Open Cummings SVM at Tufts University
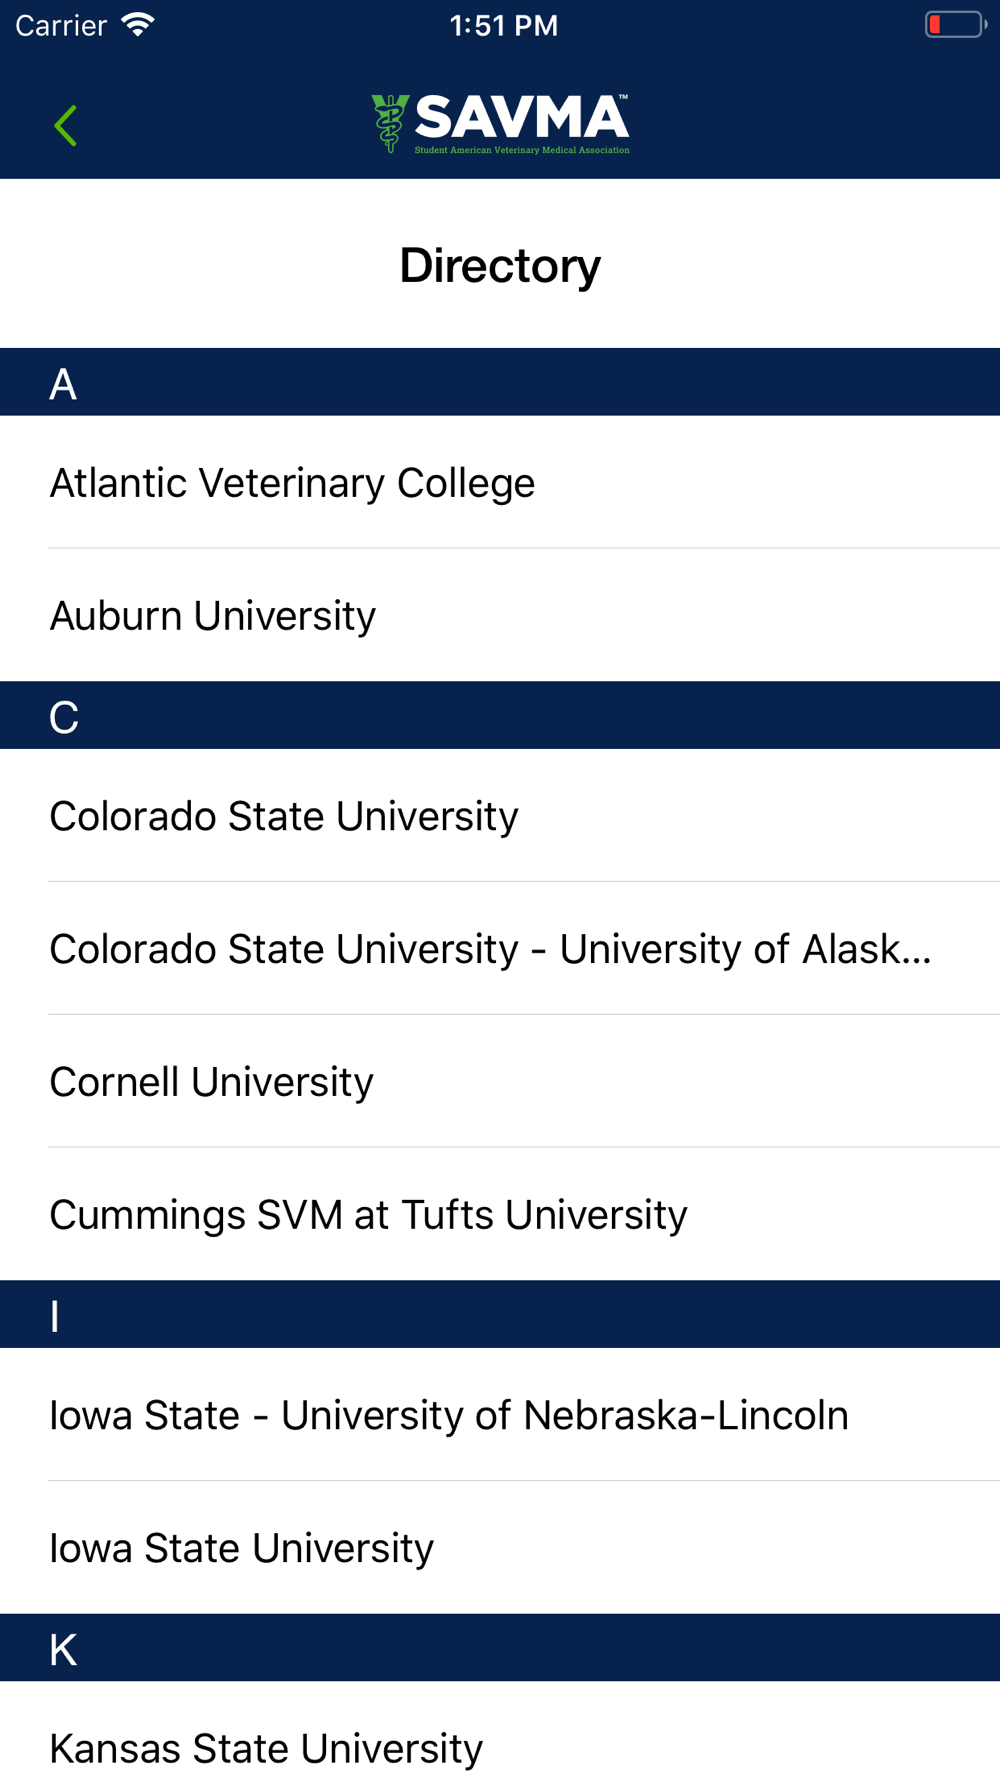 500,1214
